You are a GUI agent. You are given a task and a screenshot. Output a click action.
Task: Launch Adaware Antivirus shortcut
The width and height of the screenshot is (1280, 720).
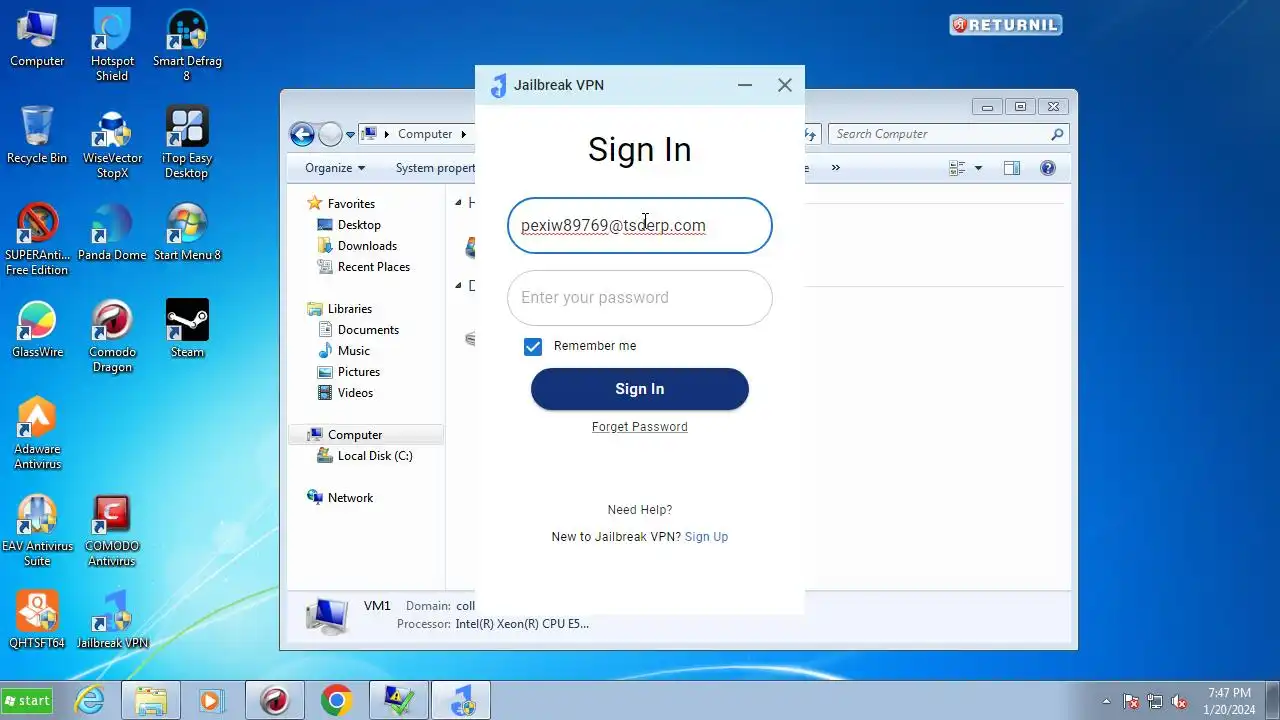coord(37,434)
